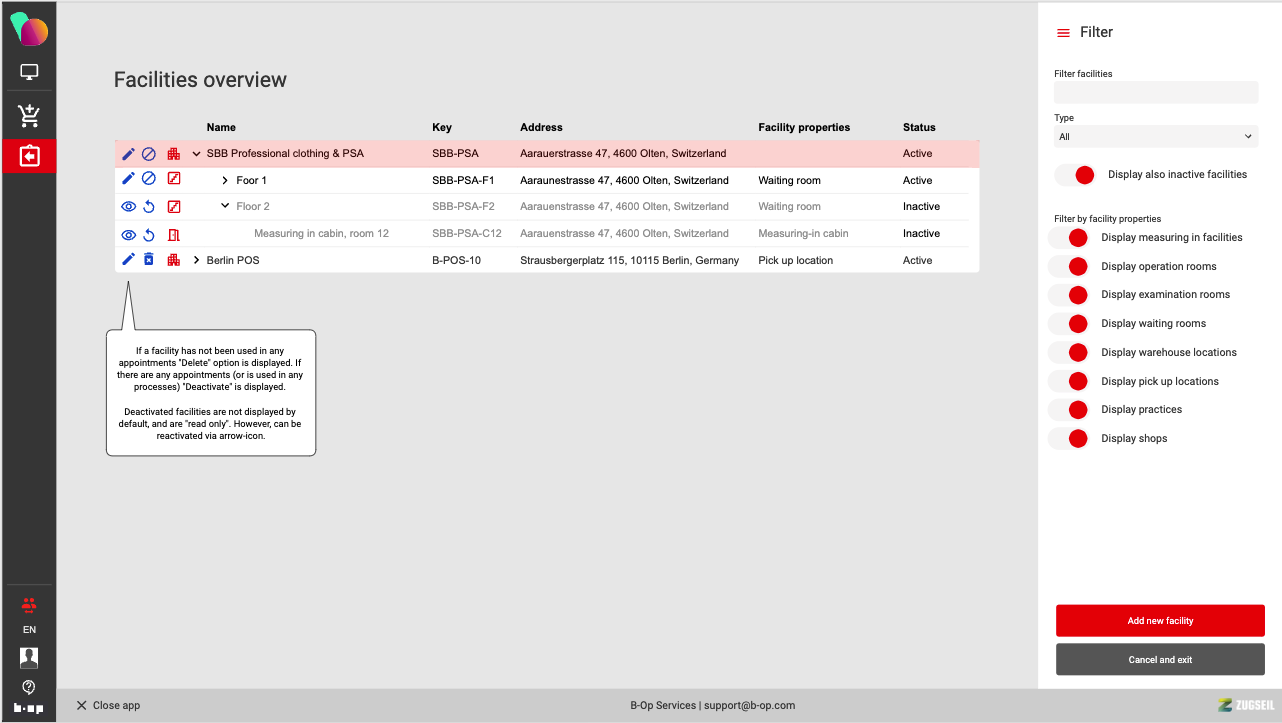Viewport: 1282px width, 723px height.
Task: Disable Display waiting rooms switch
Action: pyautogui.click(x=1068, y=324)
